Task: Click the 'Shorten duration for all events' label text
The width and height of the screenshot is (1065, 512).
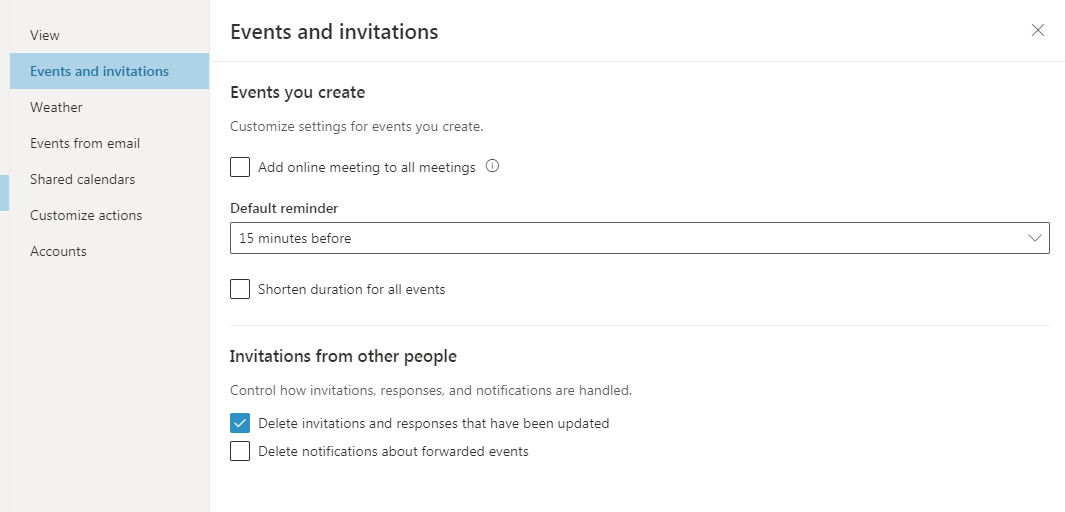Action: [x=351, y=289]
